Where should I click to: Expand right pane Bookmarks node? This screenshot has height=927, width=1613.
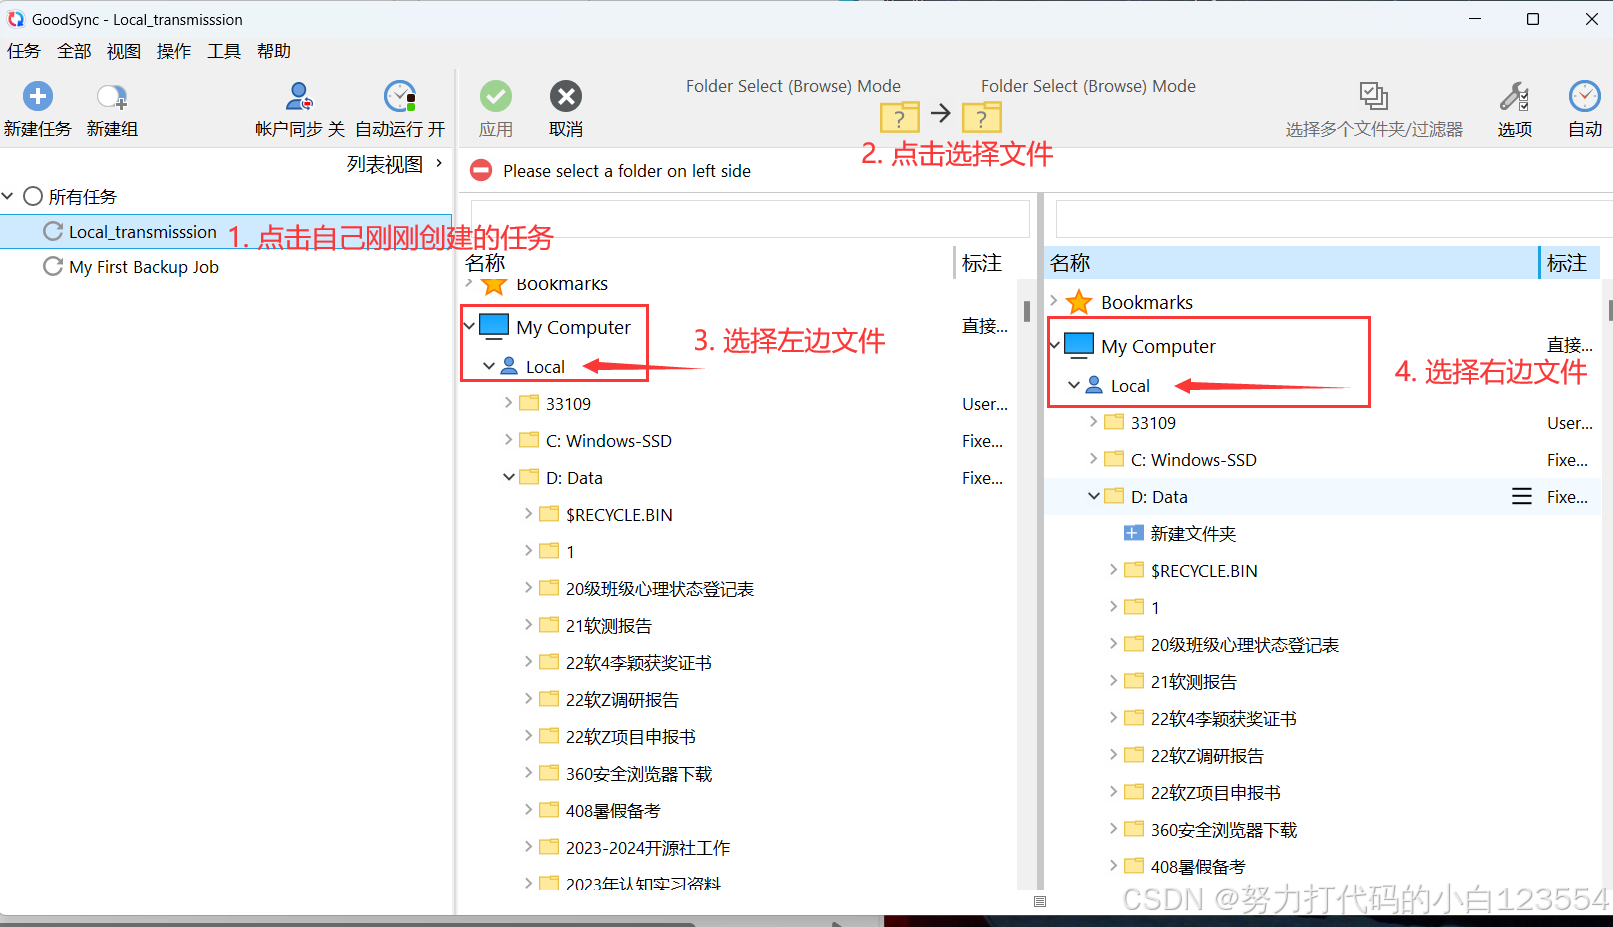(x=1054, y=300)
